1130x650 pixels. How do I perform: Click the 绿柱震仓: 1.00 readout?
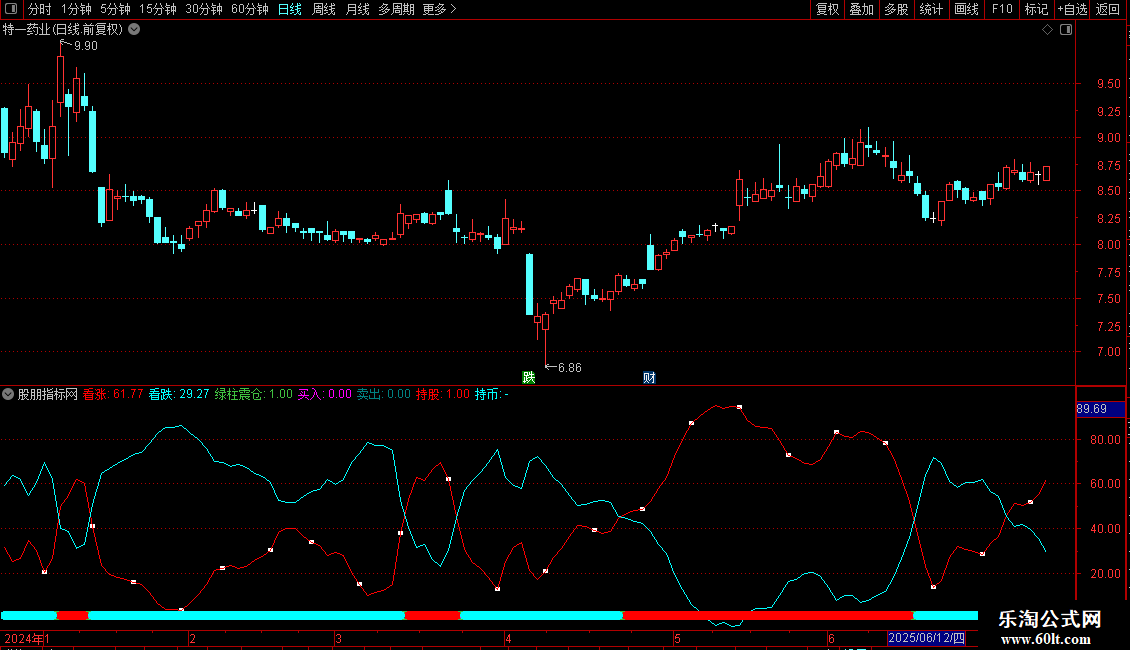click(254, 394)
